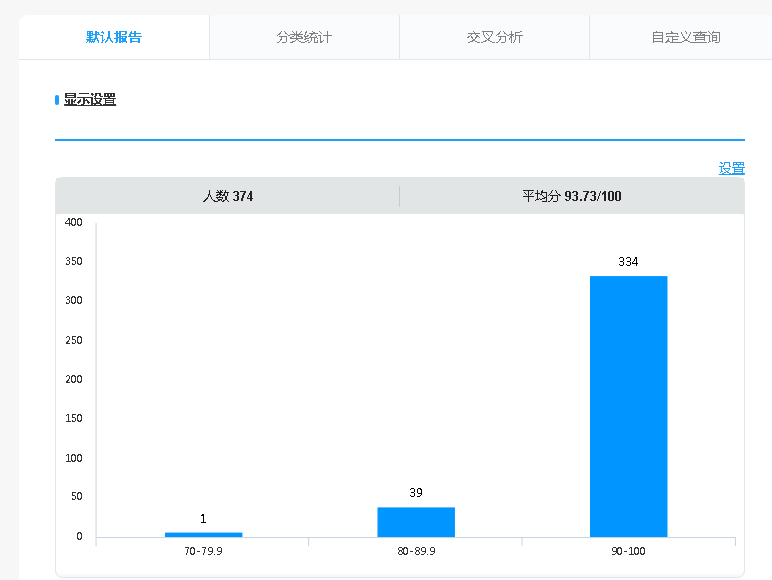Select the 70-79.9 bar in the chart
Screen dimensions: 772x580
[x=203, y=535]
